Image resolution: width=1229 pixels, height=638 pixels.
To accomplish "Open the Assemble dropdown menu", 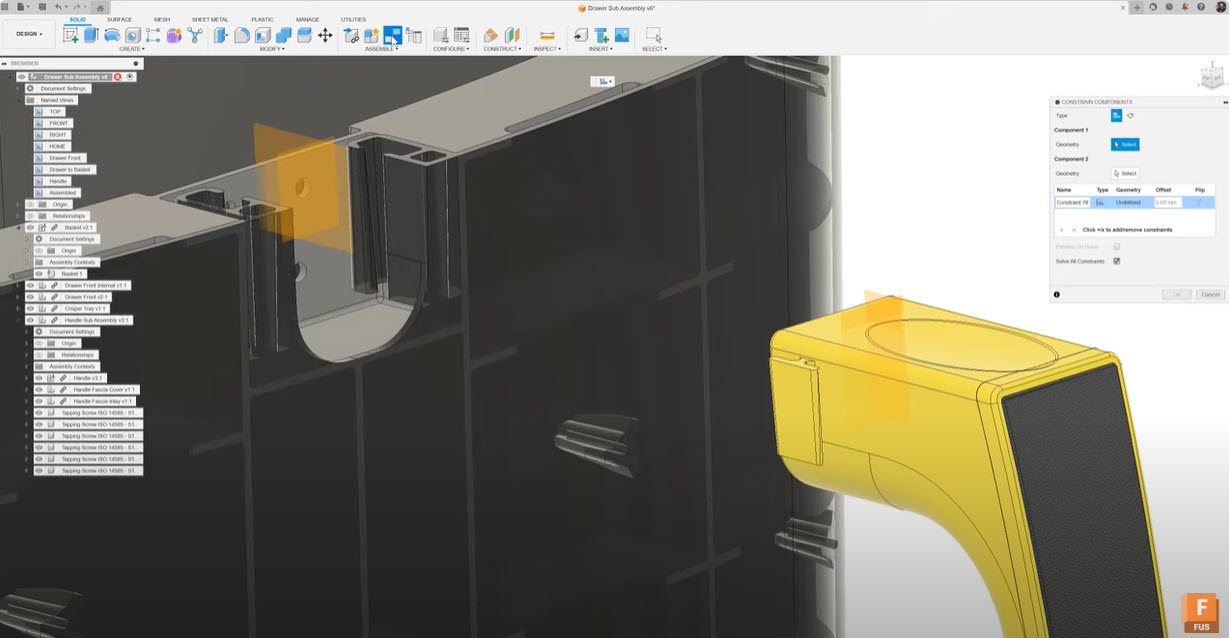I will point(381,49).
